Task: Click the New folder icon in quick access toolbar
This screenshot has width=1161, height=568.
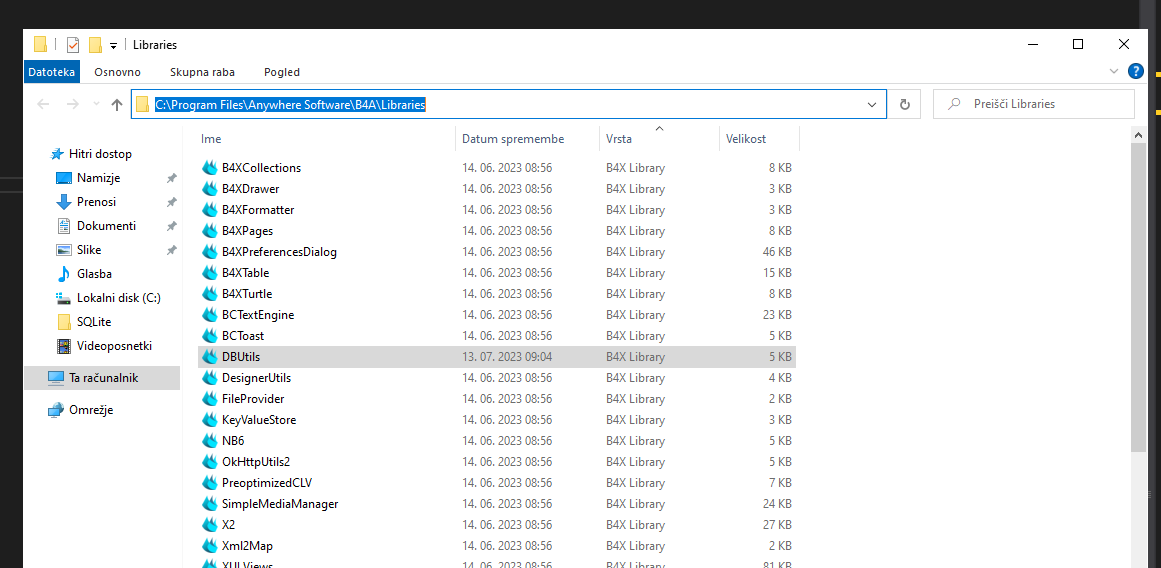Action: pyautogui.click(x=95, y=45)
